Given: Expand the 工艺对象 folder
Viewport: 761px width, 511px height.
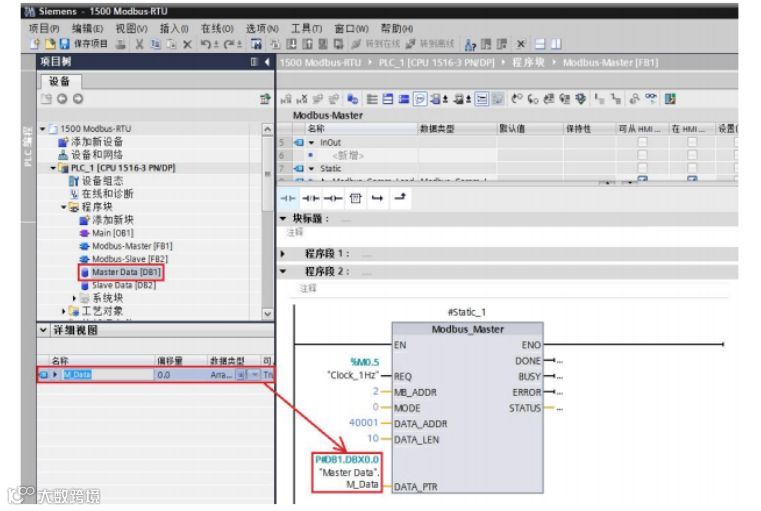Looking at the screenshot, I should (64, 311).
